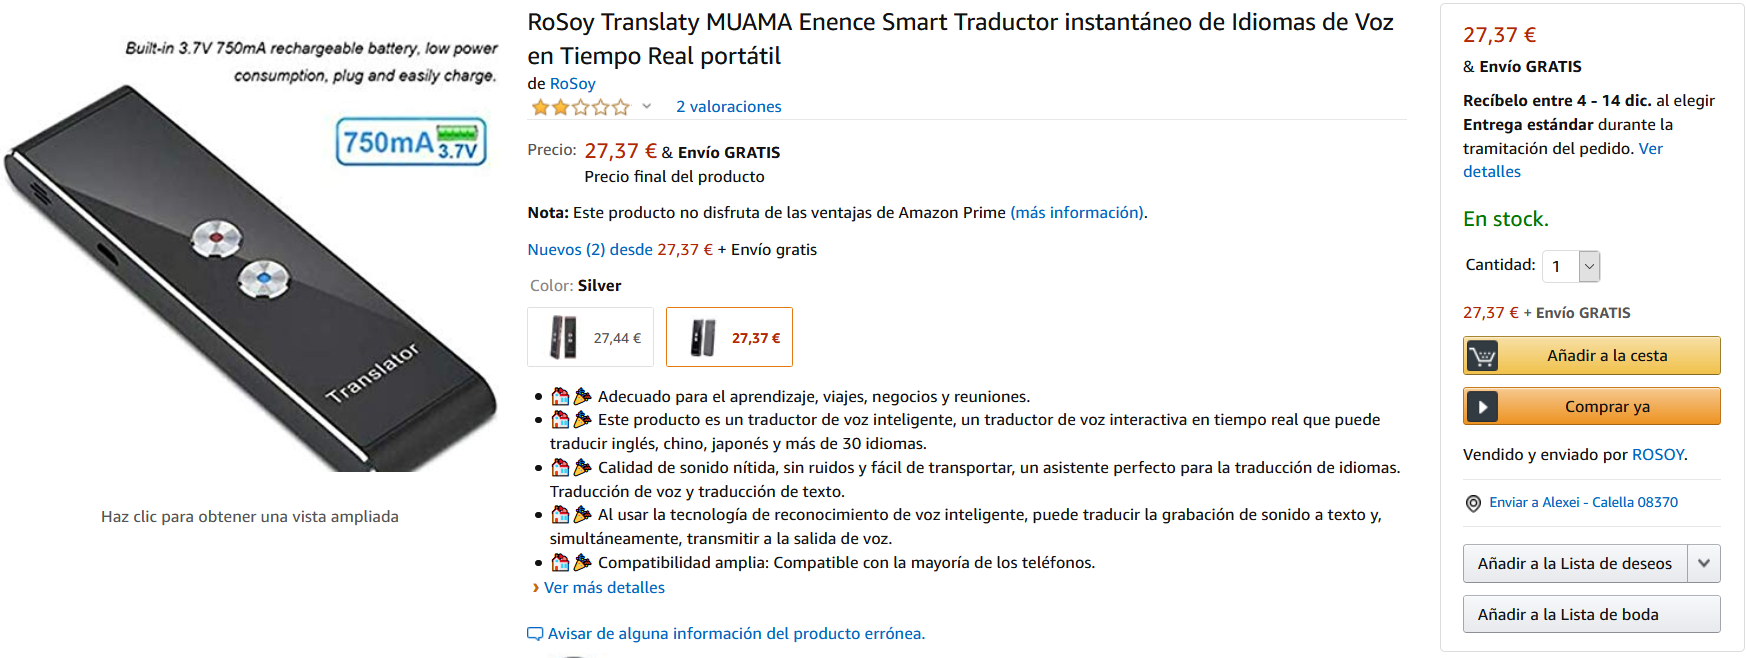Open the RoSoy brand link
Viewport: 1746px width, 658px height.
tap(572, 84)
